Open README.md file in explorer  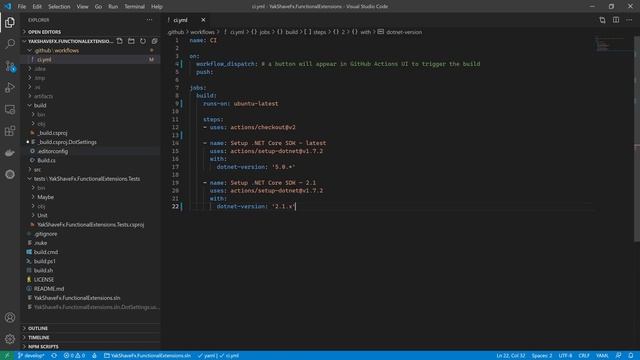tap(91, 289)
